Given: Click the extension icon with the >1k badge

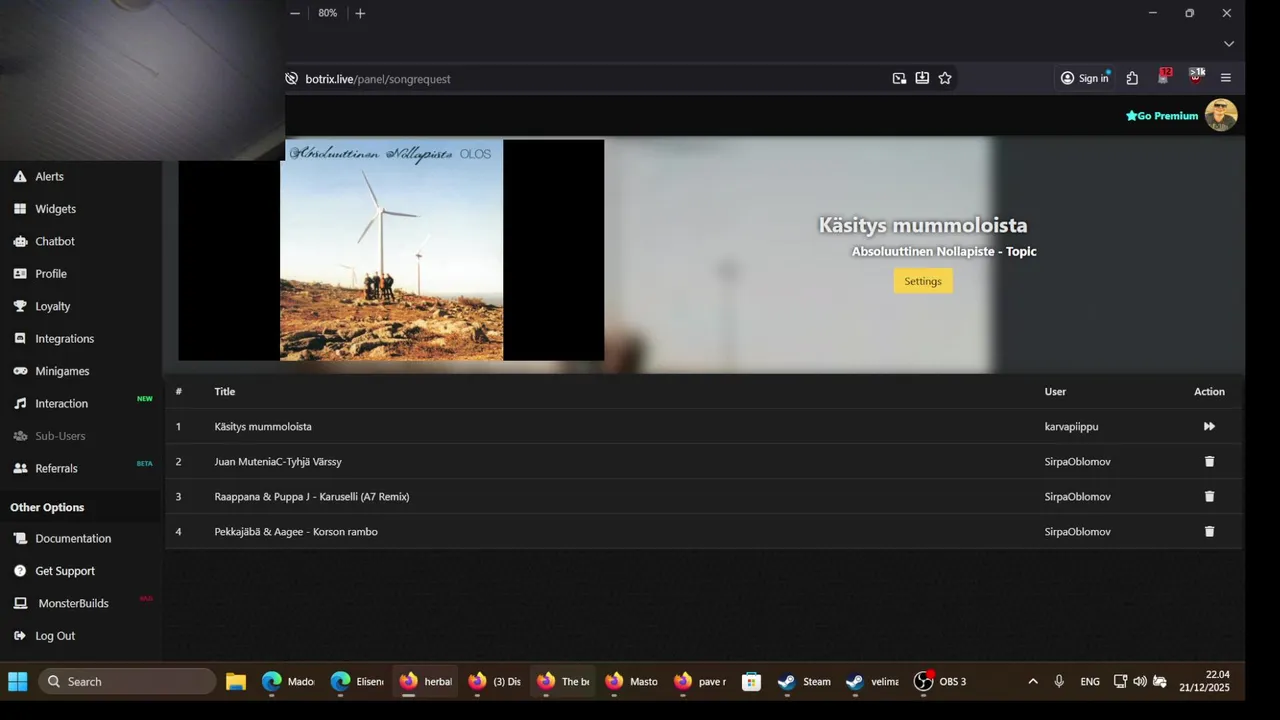Looking at the screenshot, I should pyautogui.click(x=1196, y=77).
